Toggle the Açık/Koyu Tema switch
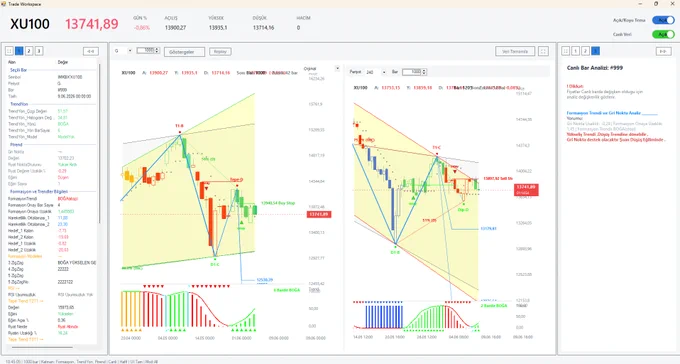This screenshot has height=364, width=680. coord(664,20)
